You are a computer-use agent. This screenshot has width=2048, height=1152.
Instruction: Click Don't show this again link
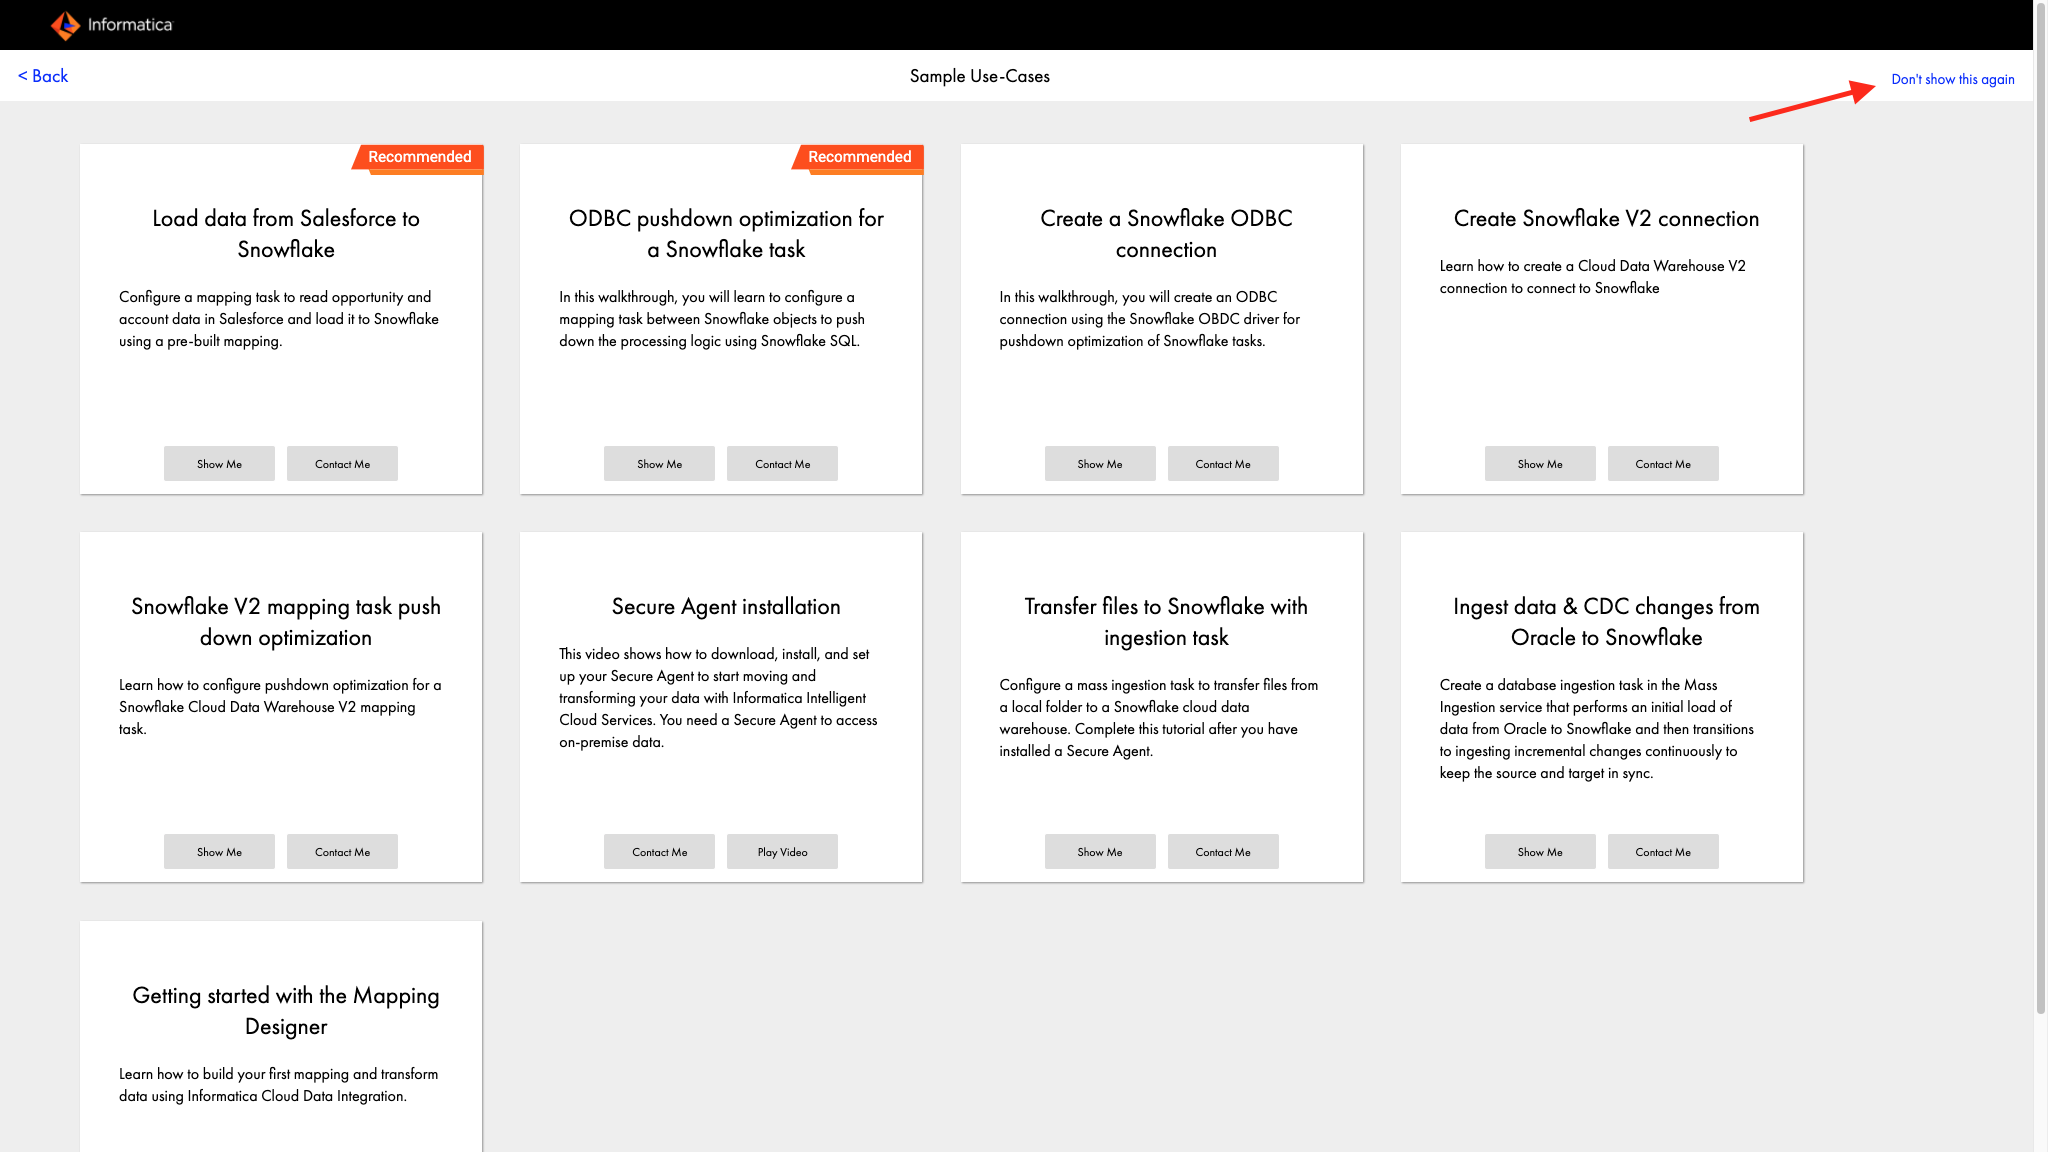point(1952,79)
